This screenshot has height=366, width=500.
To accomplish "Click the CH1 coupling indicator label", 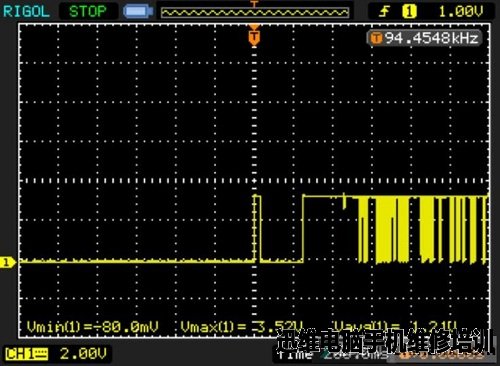I will click(27, 354).
